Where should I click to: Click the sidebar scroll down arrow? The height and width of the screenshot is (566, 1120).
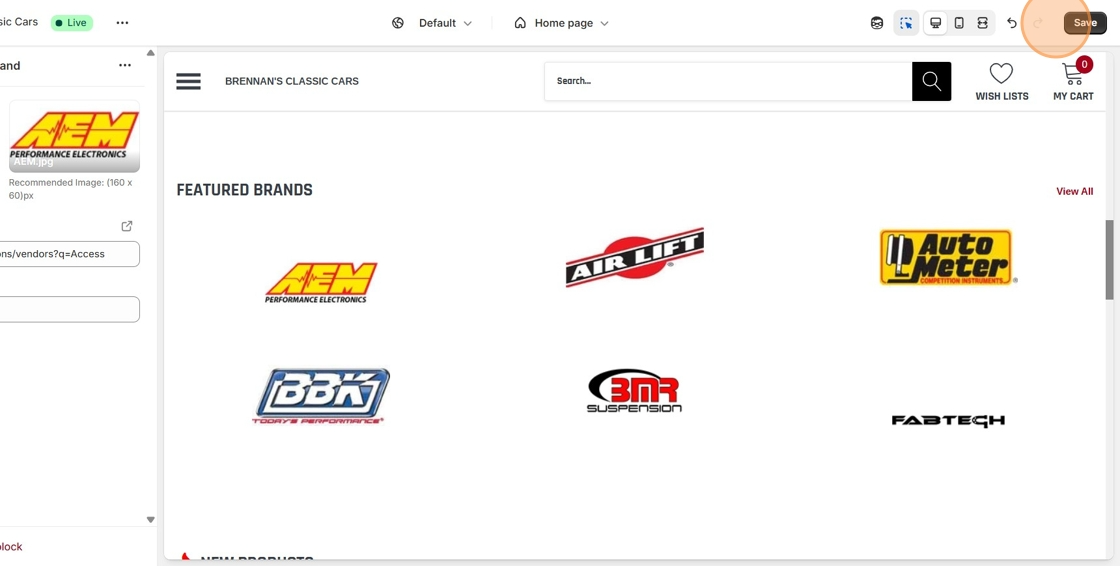tap(151, 520)
